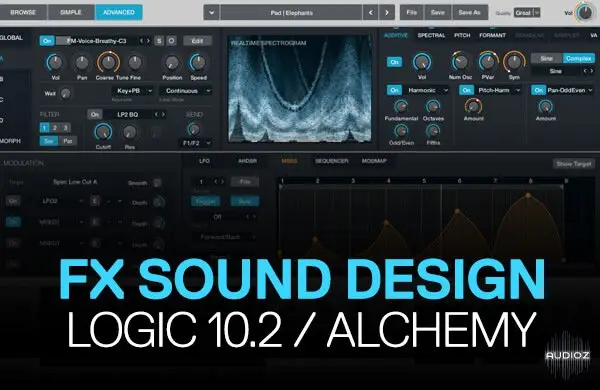
Task: Click the Odd/Even knob
Action: 401,131
